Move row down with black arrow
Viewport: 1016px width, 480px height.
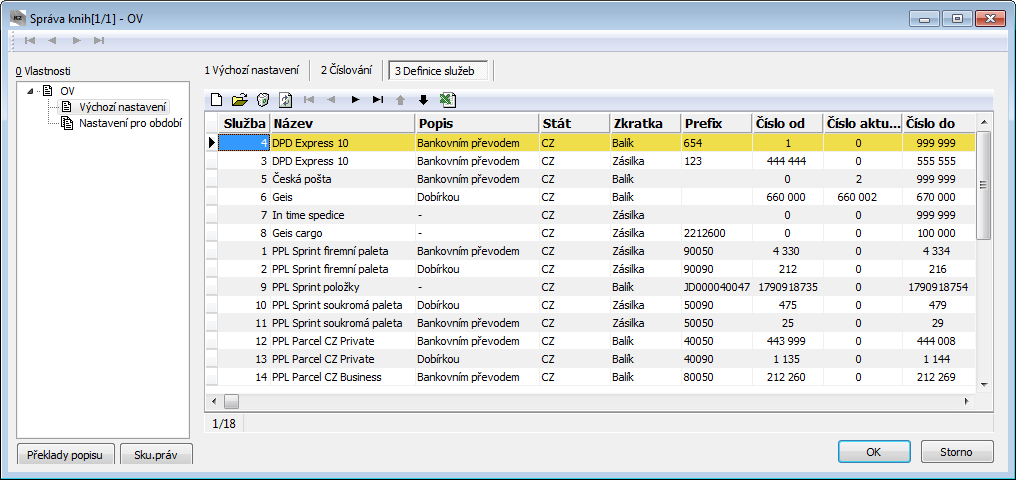(423, 100)
